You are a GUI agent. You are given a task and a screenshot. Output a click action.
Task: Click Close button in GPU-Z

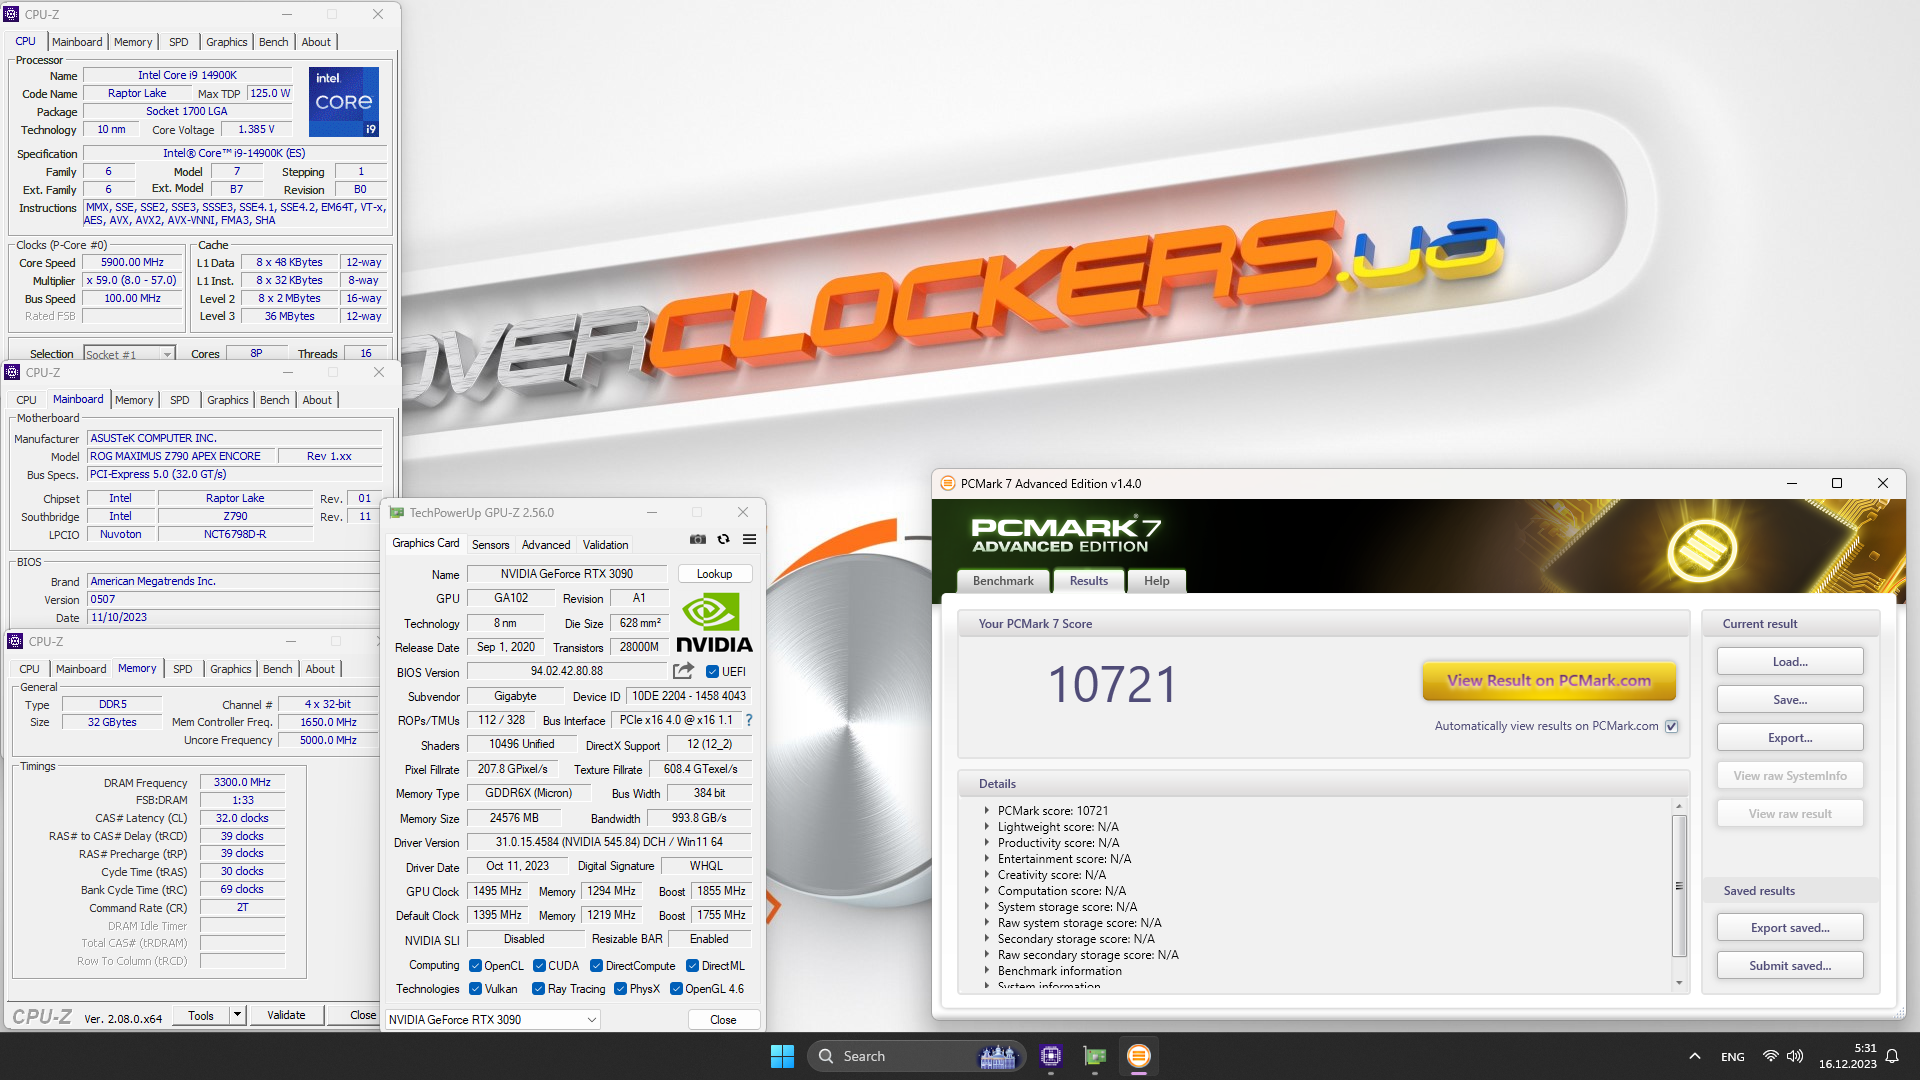pos(723,1020)
